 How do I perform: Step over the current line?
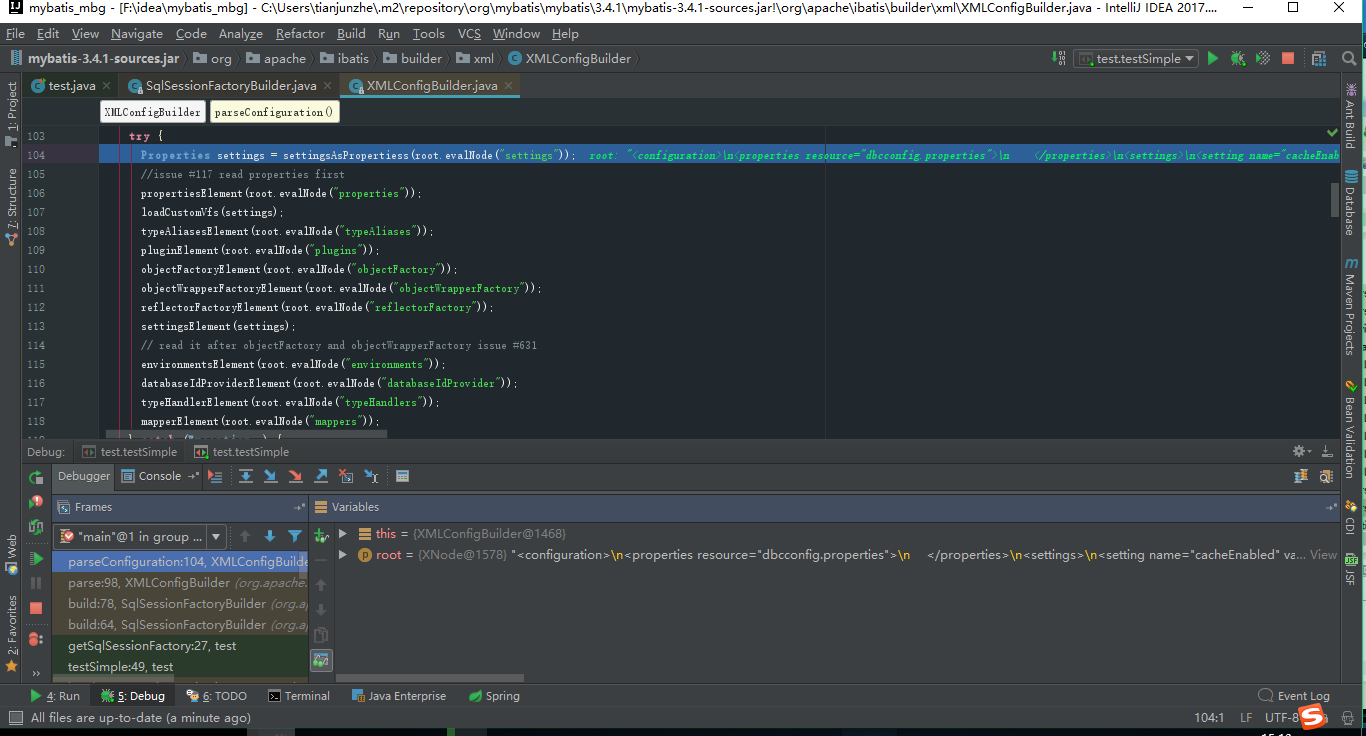246,476
